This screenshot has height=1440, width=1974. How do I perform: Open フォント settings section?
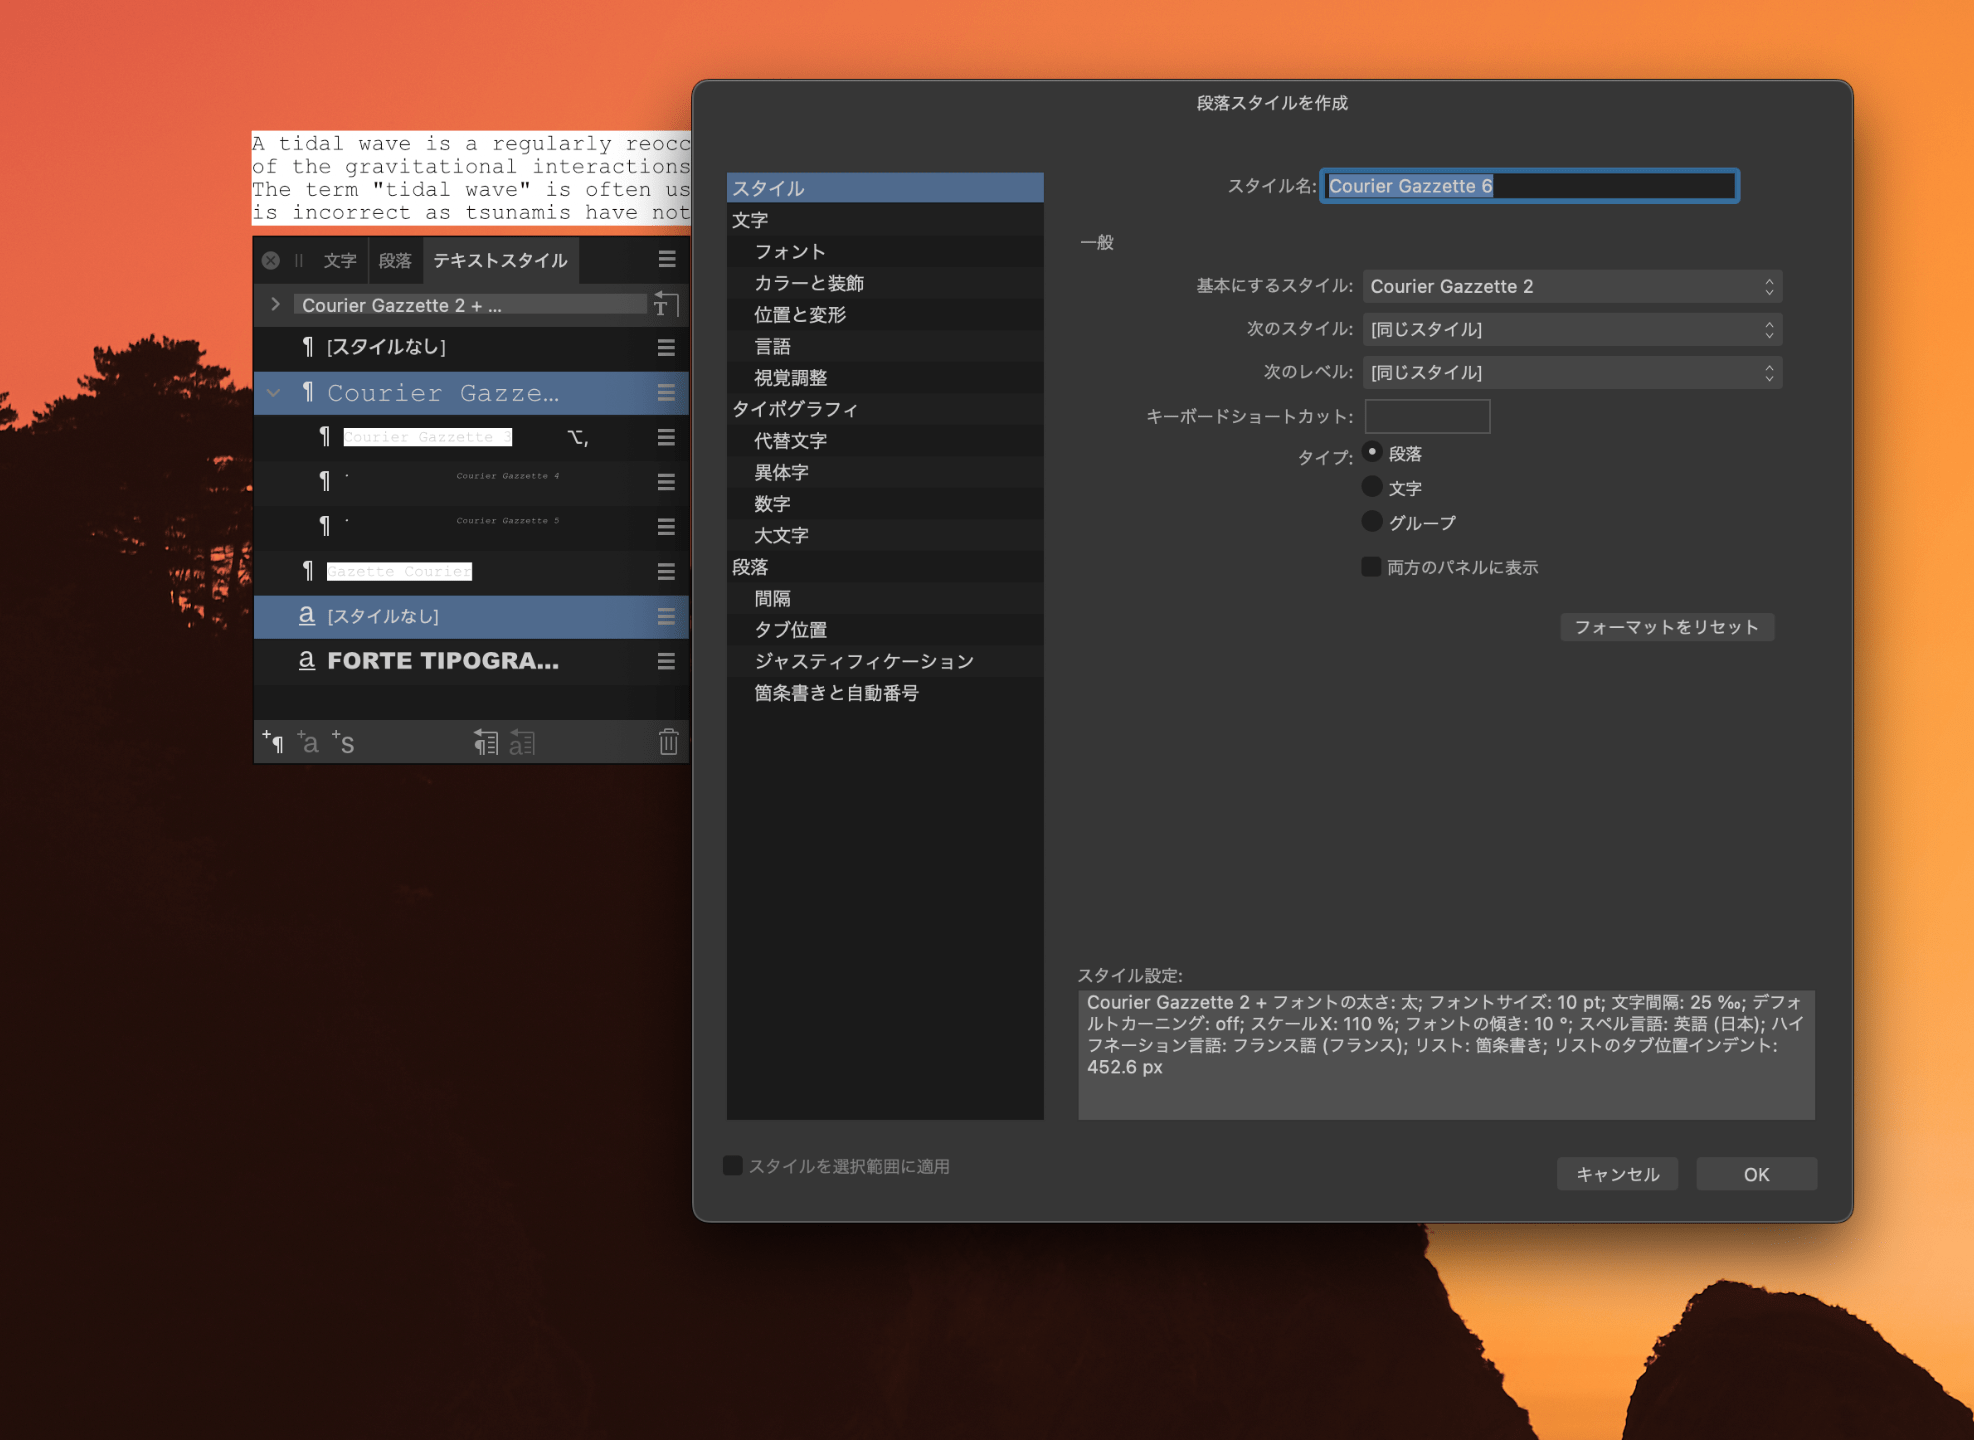(x=885, y=252)
